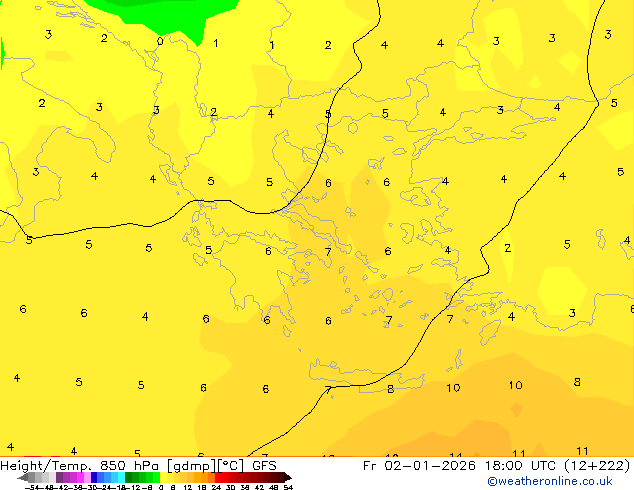Click the 'Height/Temp. 850 hPa' title text
The width and height of the screenshot is (634, 490).
pyautogui.click(x=79, y=465)
